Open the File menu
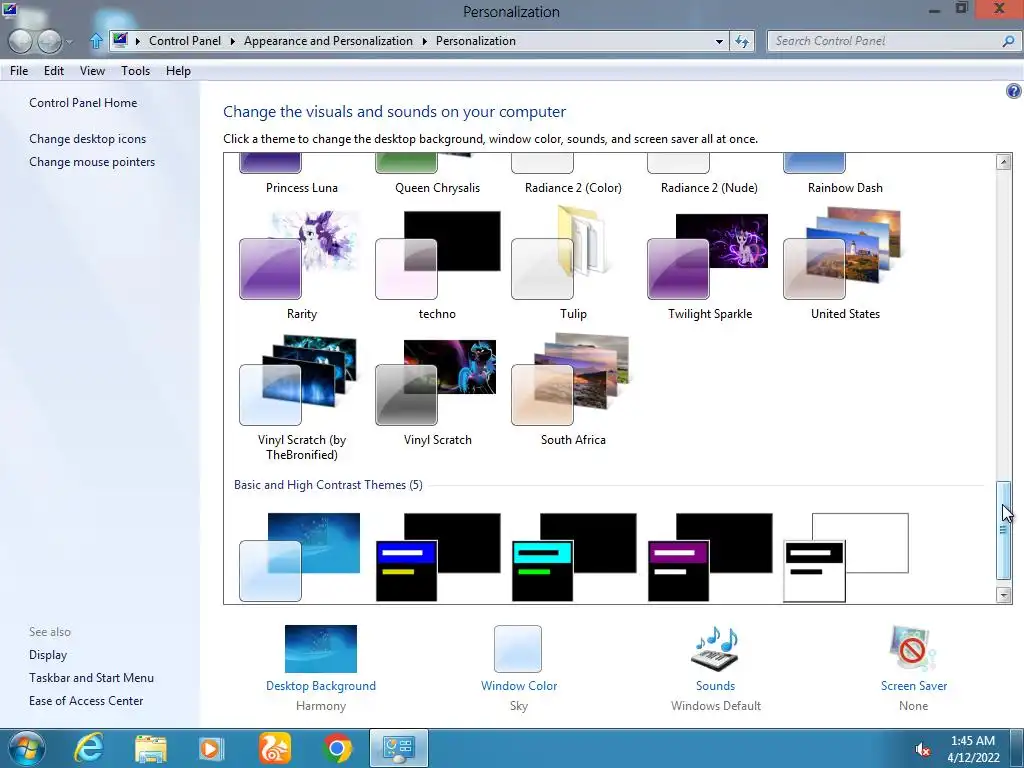 19,71
